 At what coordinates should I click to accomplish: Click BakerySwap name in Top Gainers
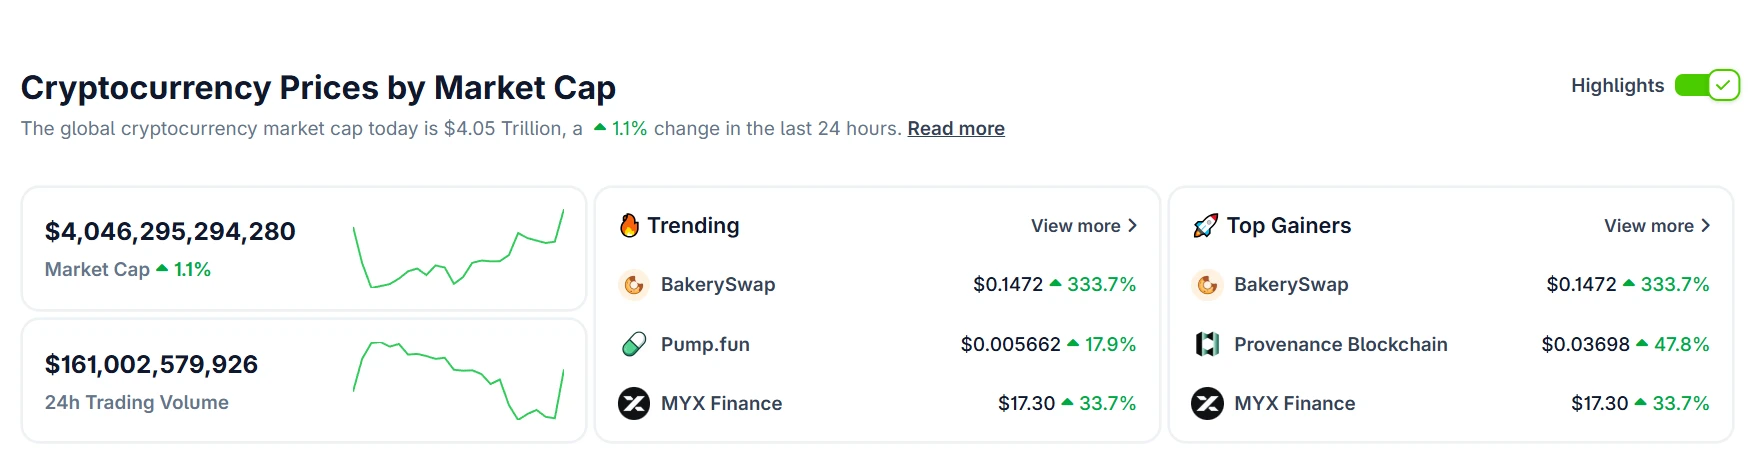[1291, 285]
